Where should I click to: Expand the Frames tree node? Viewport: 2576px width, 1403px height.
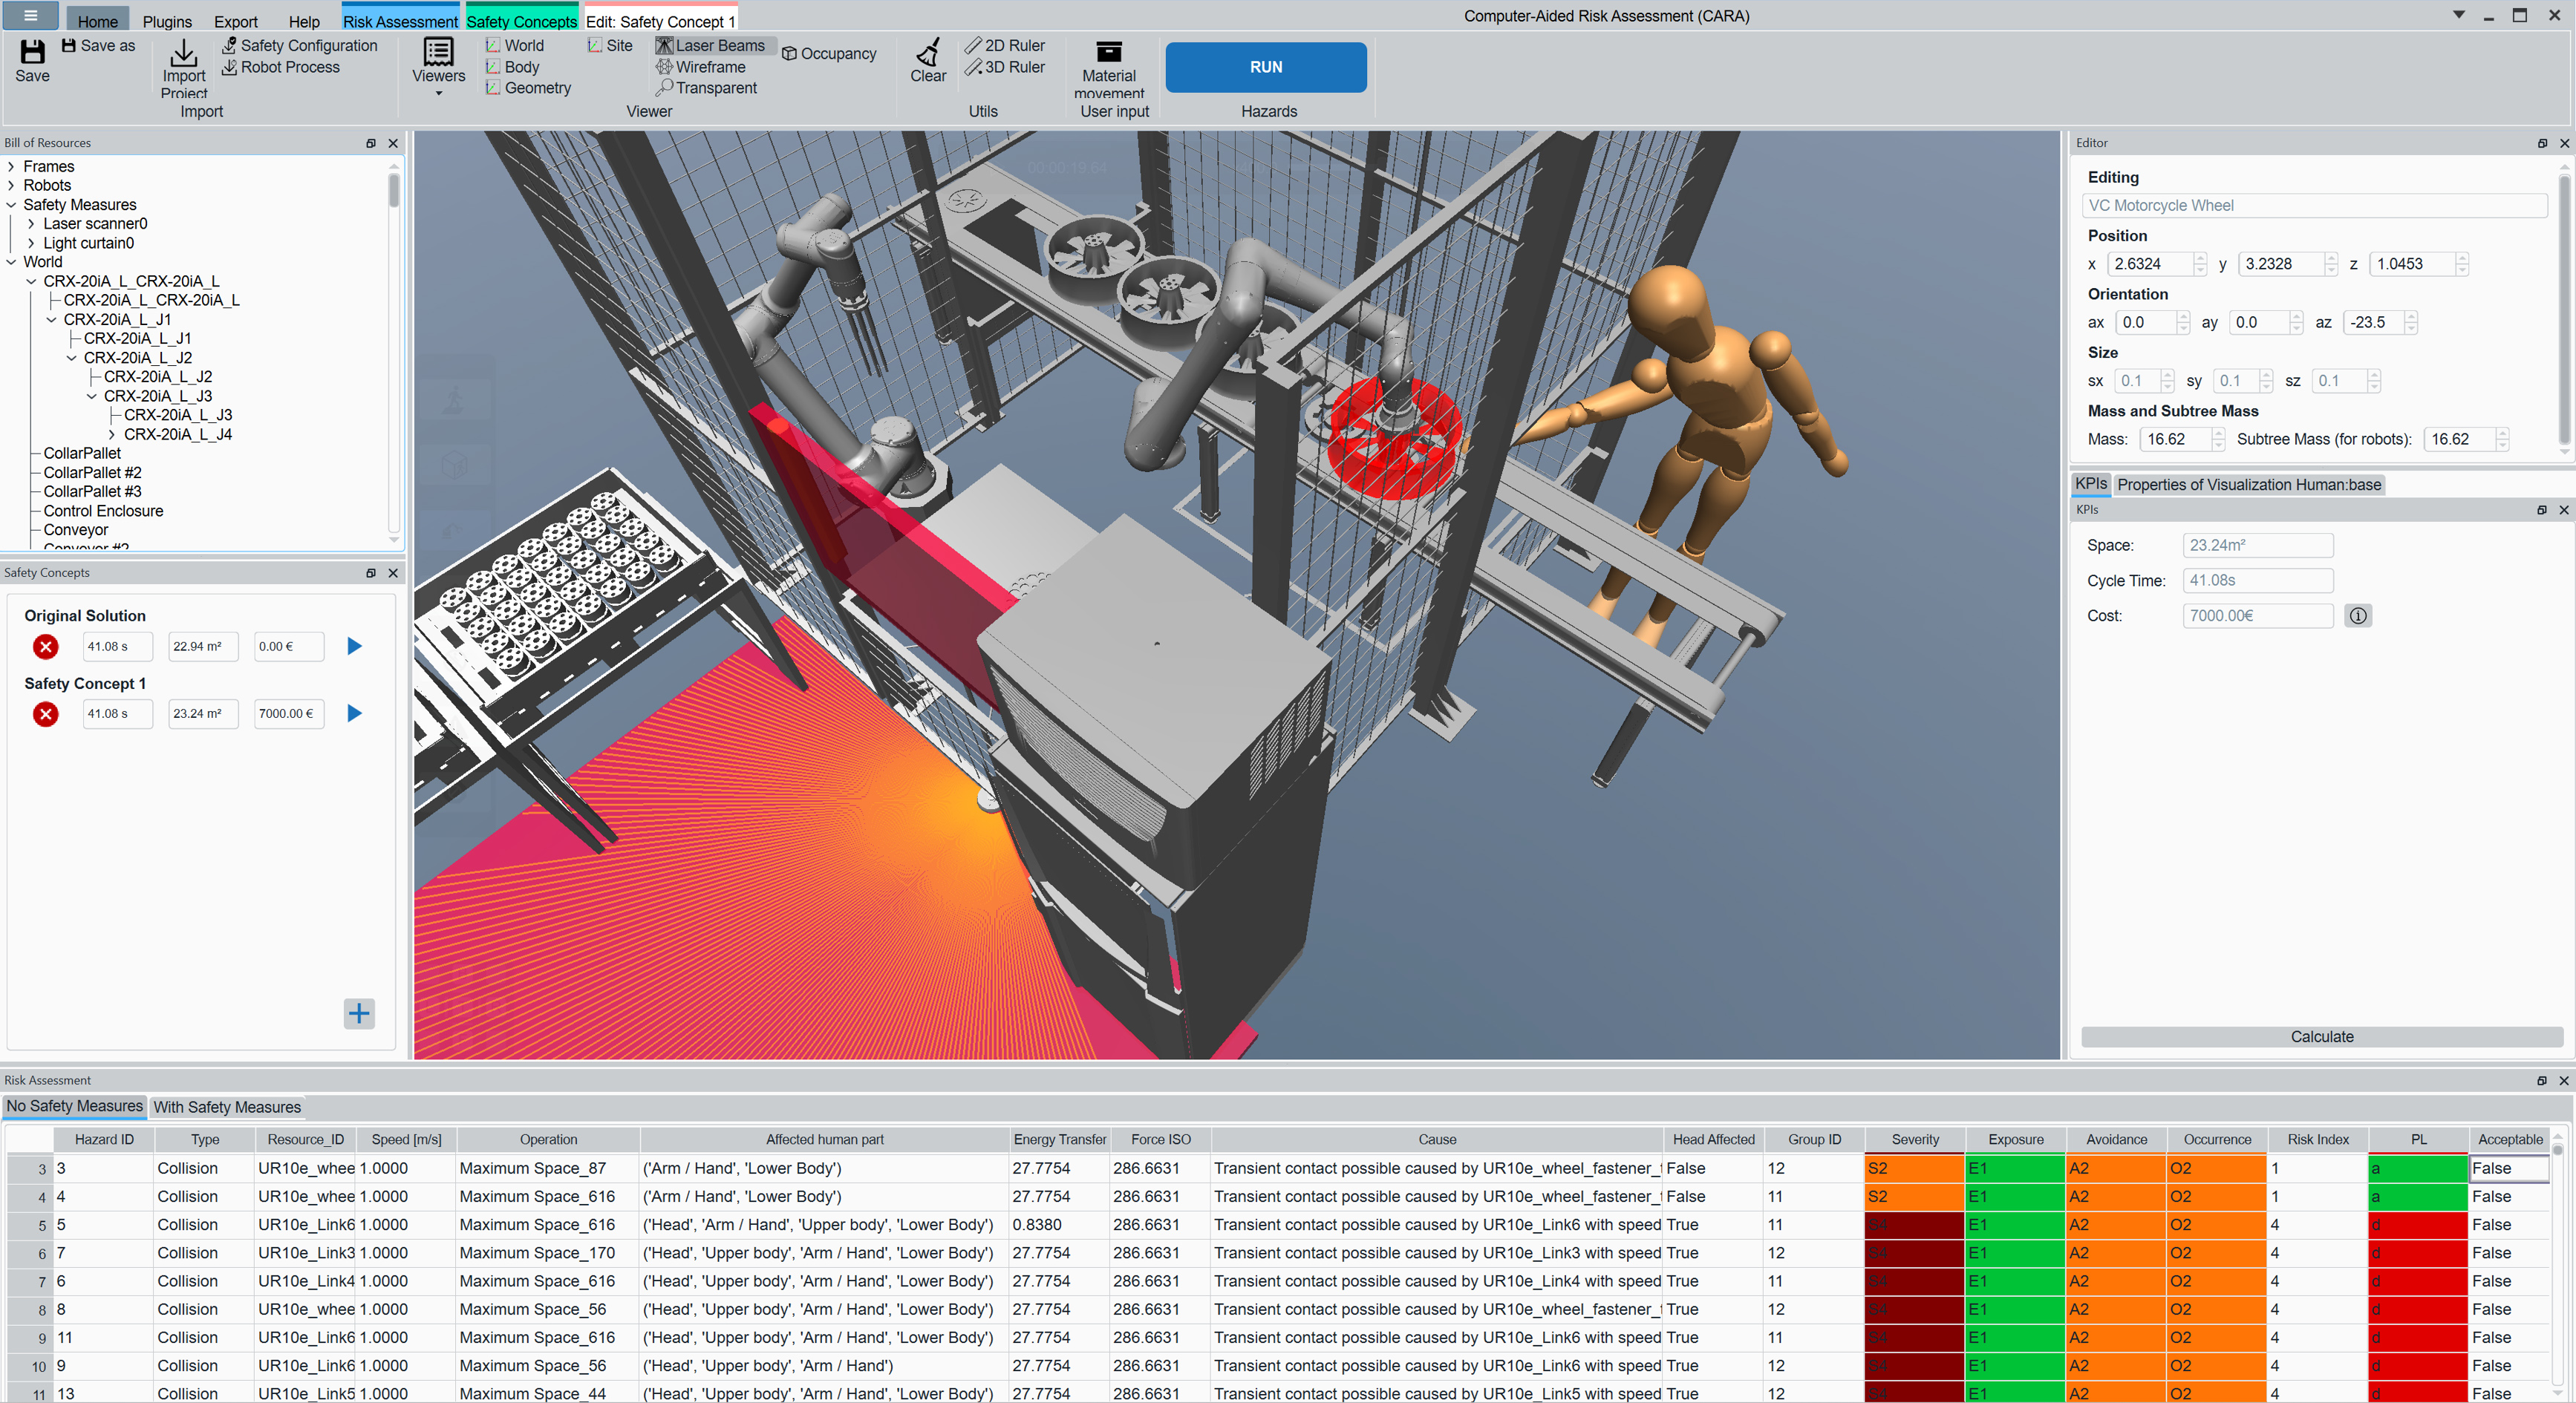[11, 166]
